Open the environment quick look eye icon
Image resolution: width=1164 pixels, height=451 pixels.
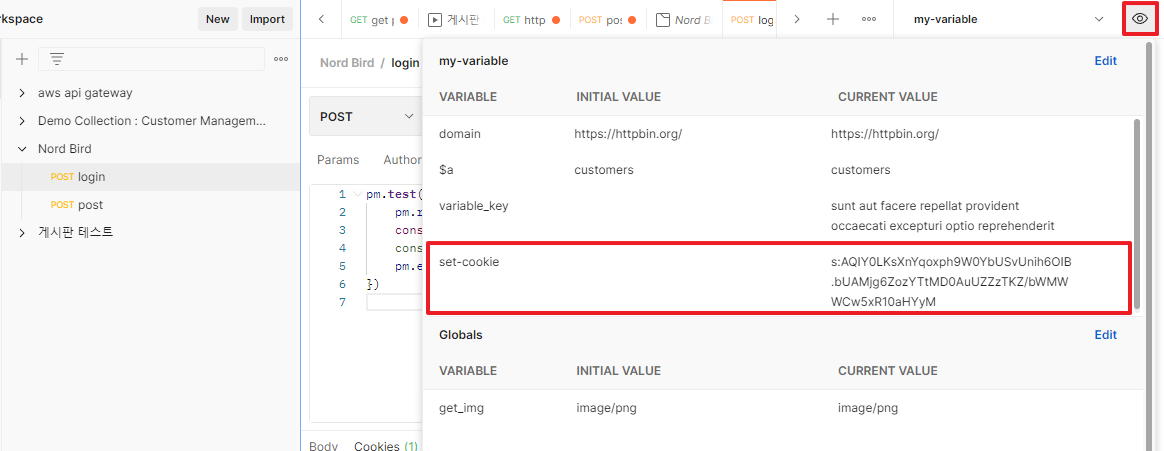point(1140,19)
